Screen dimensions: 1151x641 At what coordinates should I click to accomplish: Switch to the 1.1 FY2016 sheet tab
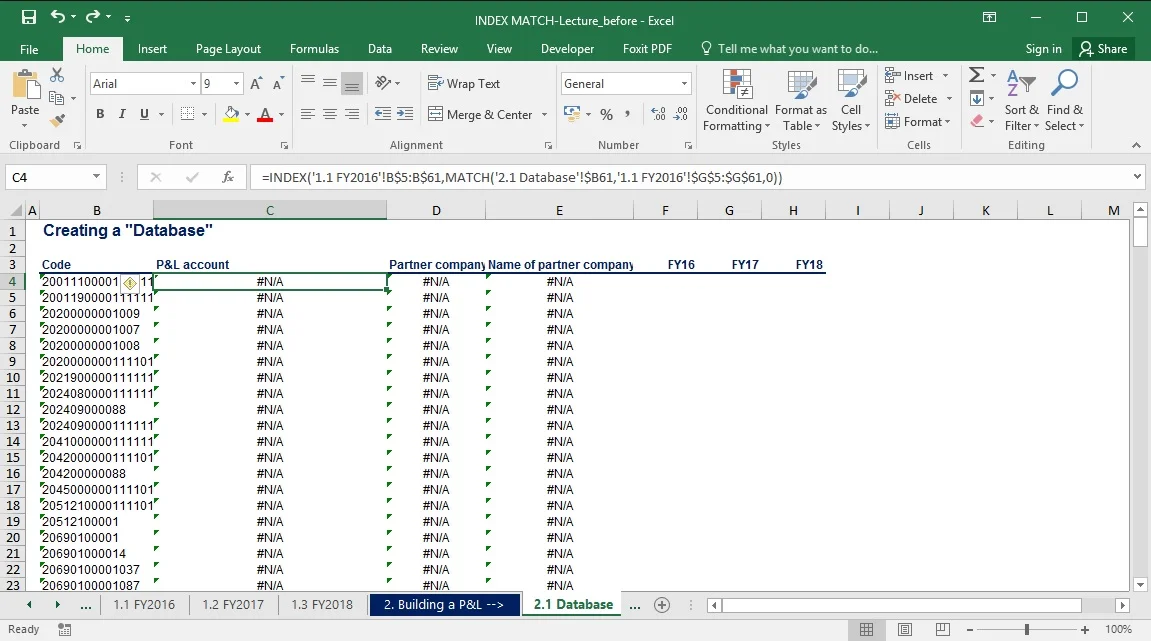(x=144, y=605)
